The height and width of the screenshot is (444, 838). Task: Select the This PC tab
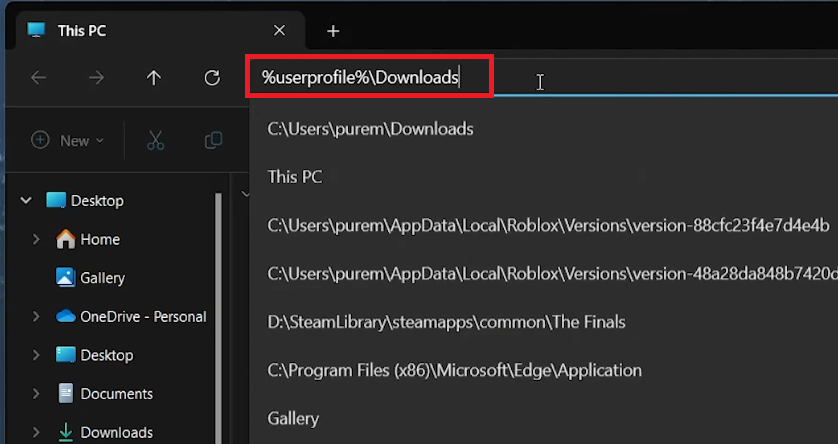click(x=160, y=31)
